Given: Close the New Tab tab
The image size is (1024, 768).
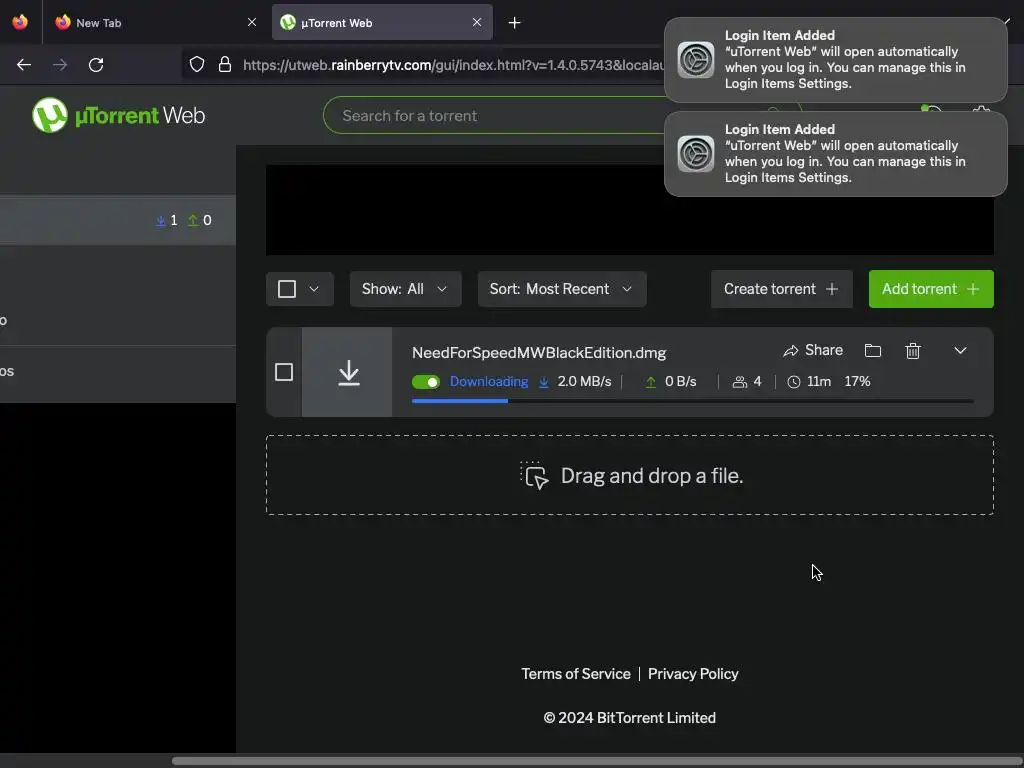Looking at the screenshot, I should point(251,22).
